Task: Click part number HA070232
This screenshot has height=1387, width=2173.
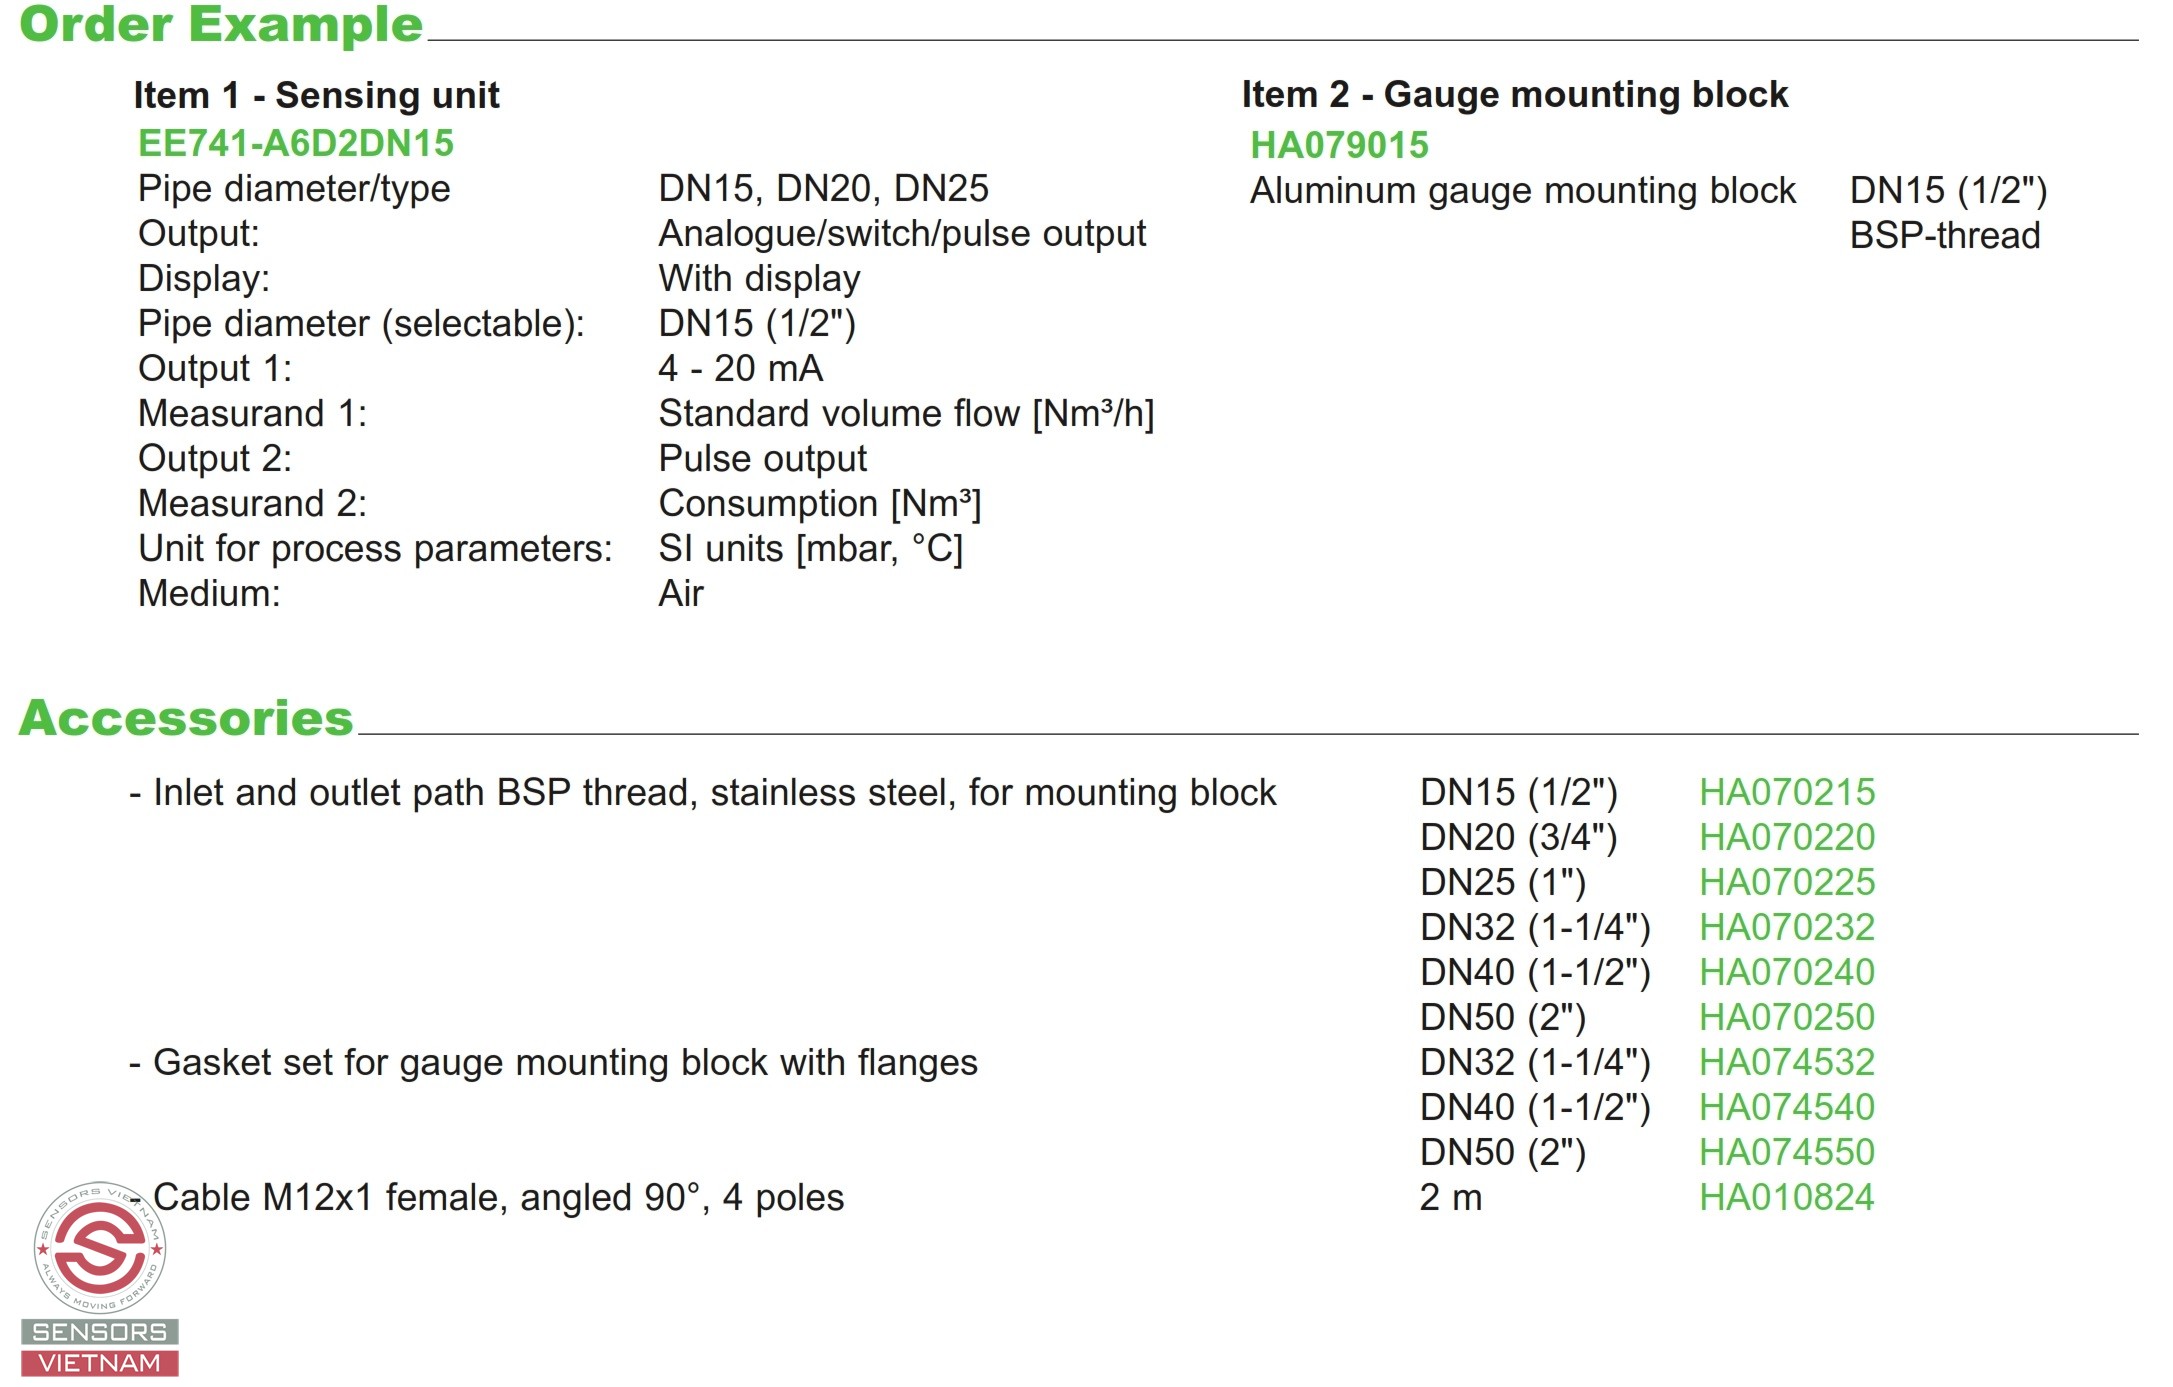Action: pyautogui.click(x=1787, y=927)
